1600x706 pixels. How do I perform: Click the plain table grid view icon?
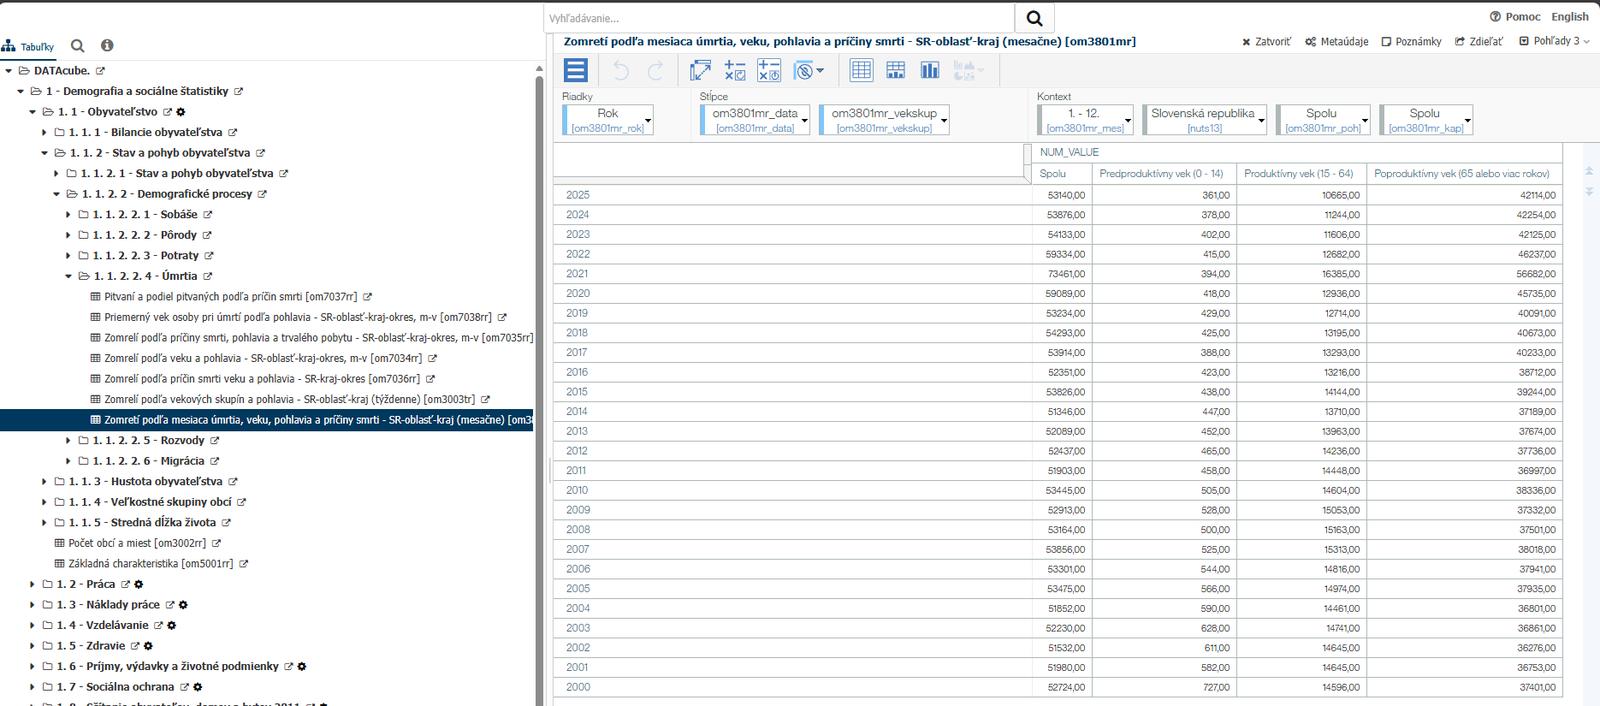click(x=861, y=70)
